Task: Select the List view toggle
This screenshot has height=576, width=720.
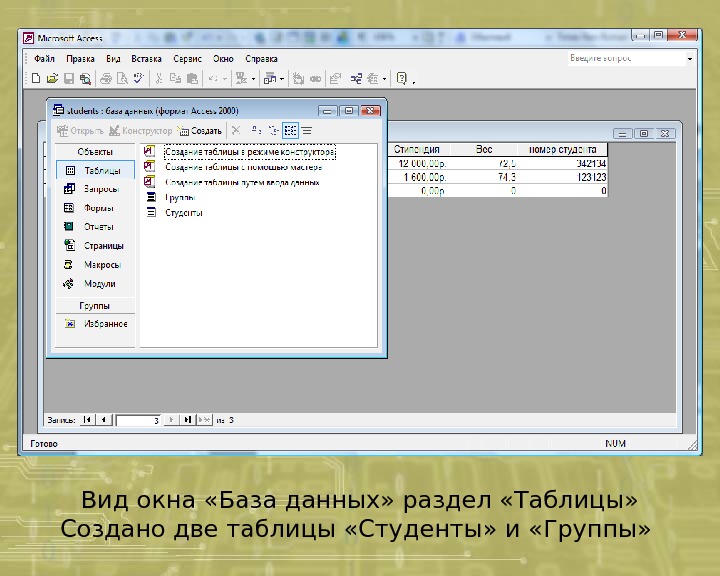Action: (290, 130)
